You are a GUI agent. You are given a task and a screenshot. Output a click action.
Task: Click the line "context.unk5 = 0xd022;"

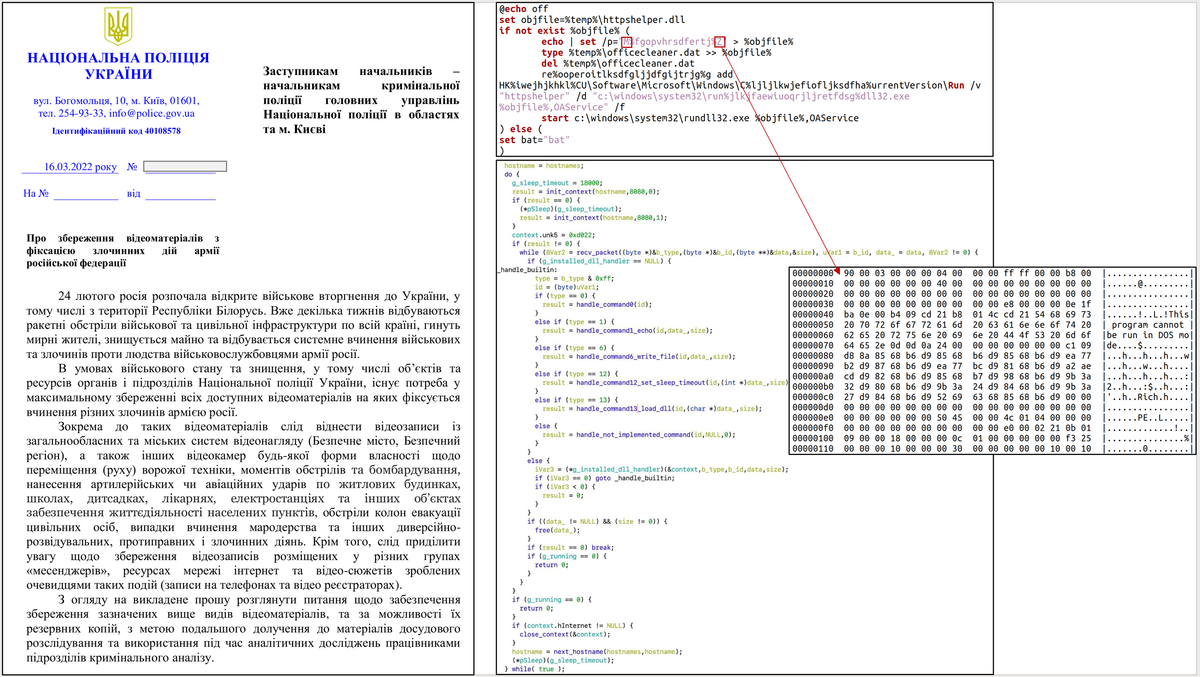click(x=553, y=235)
